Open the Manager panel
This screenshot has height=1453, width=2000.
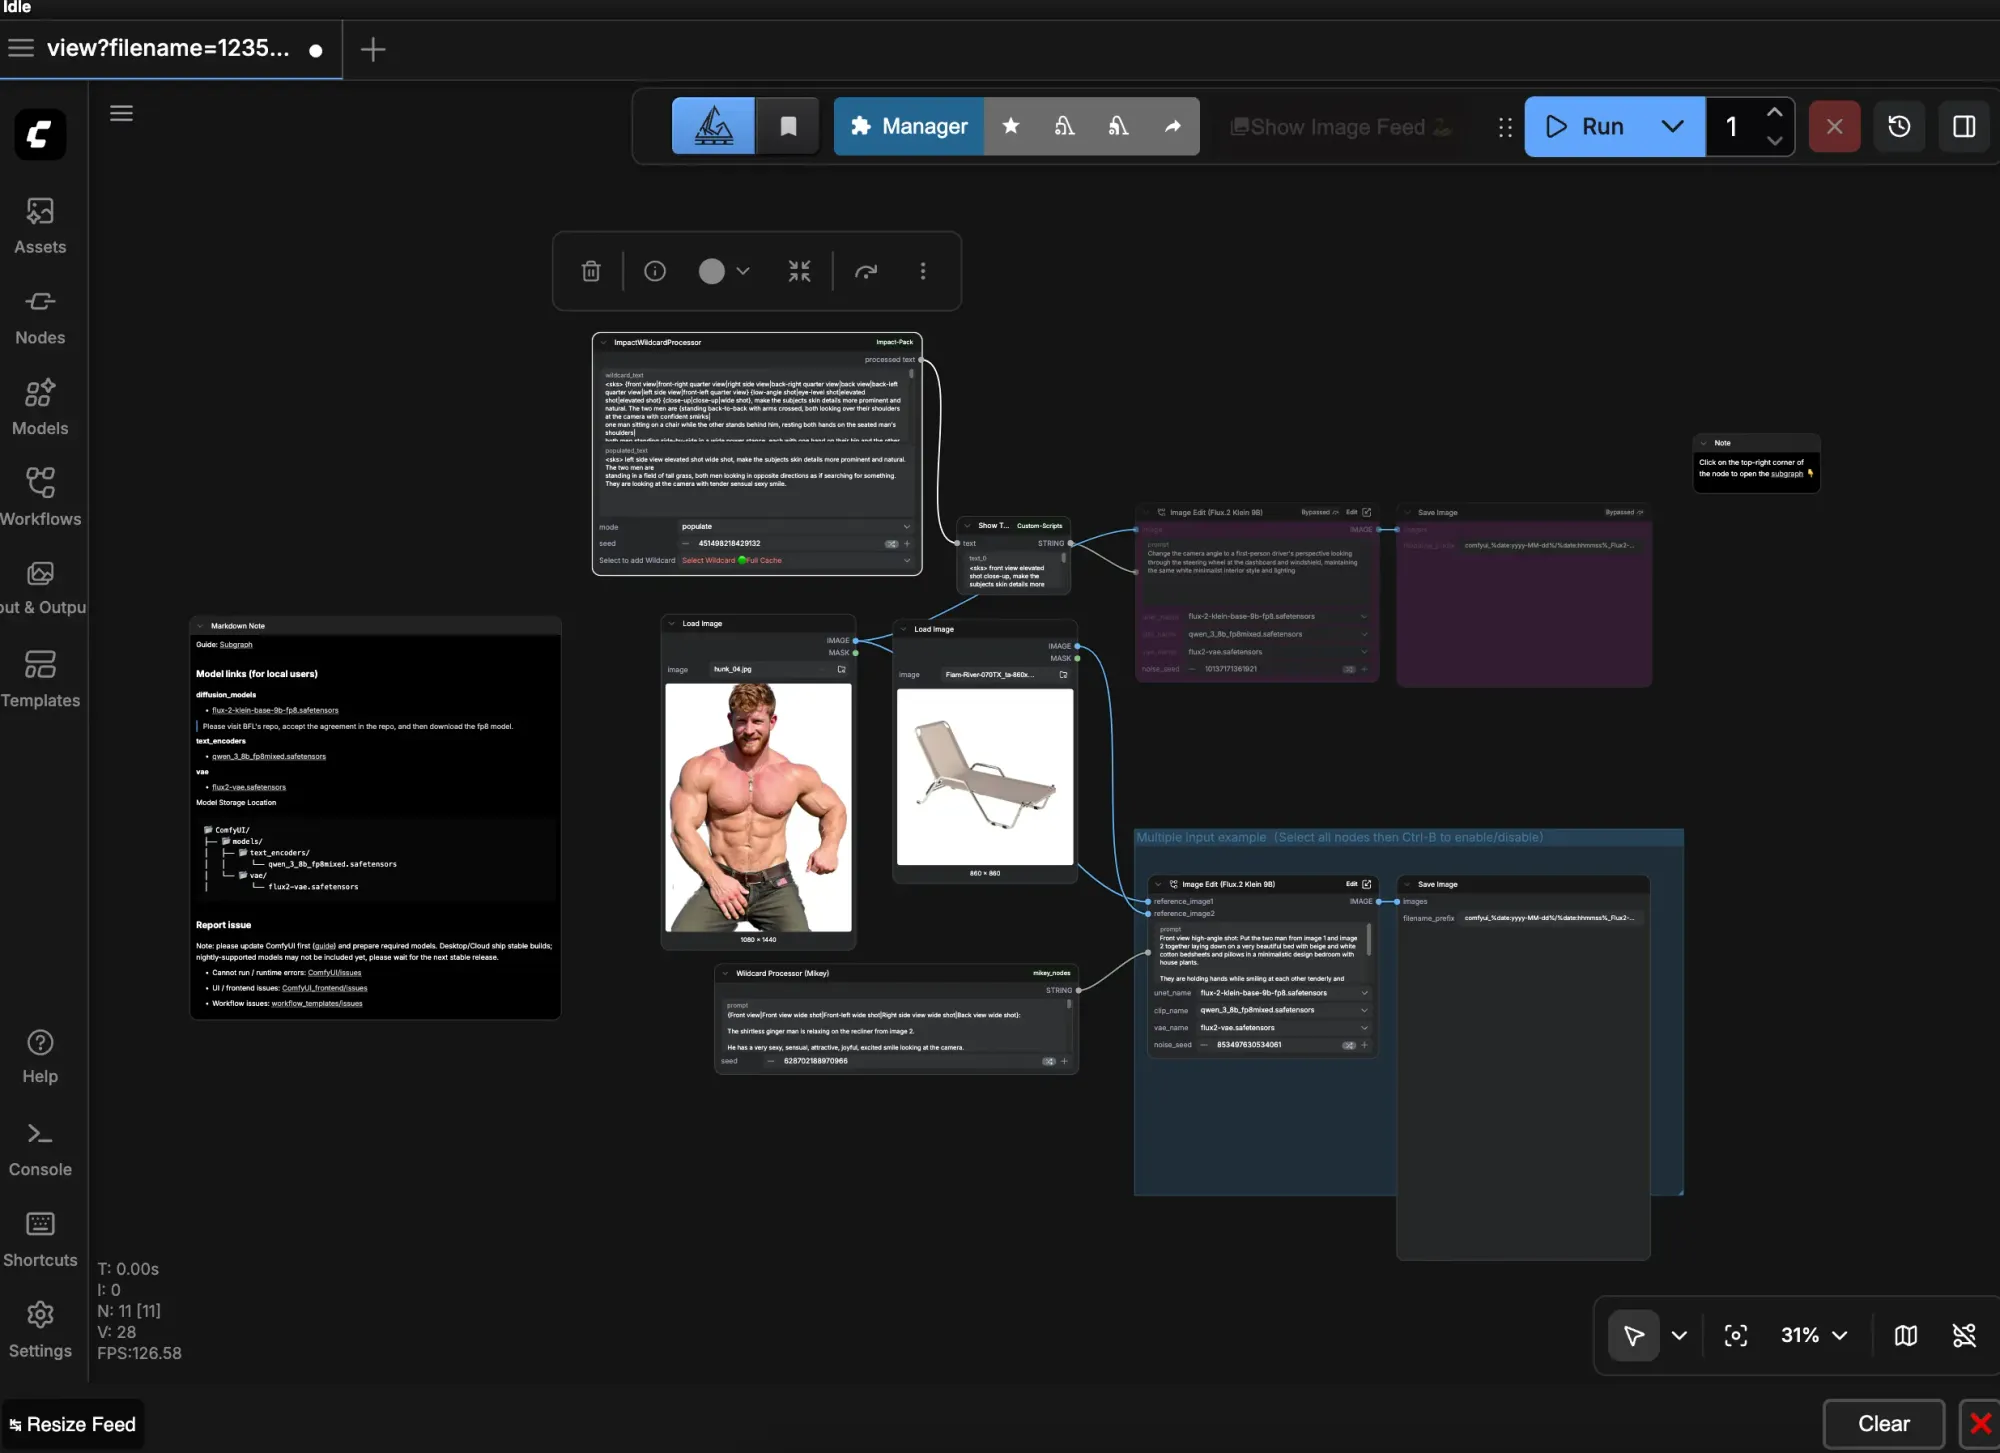tap(909, 126)
